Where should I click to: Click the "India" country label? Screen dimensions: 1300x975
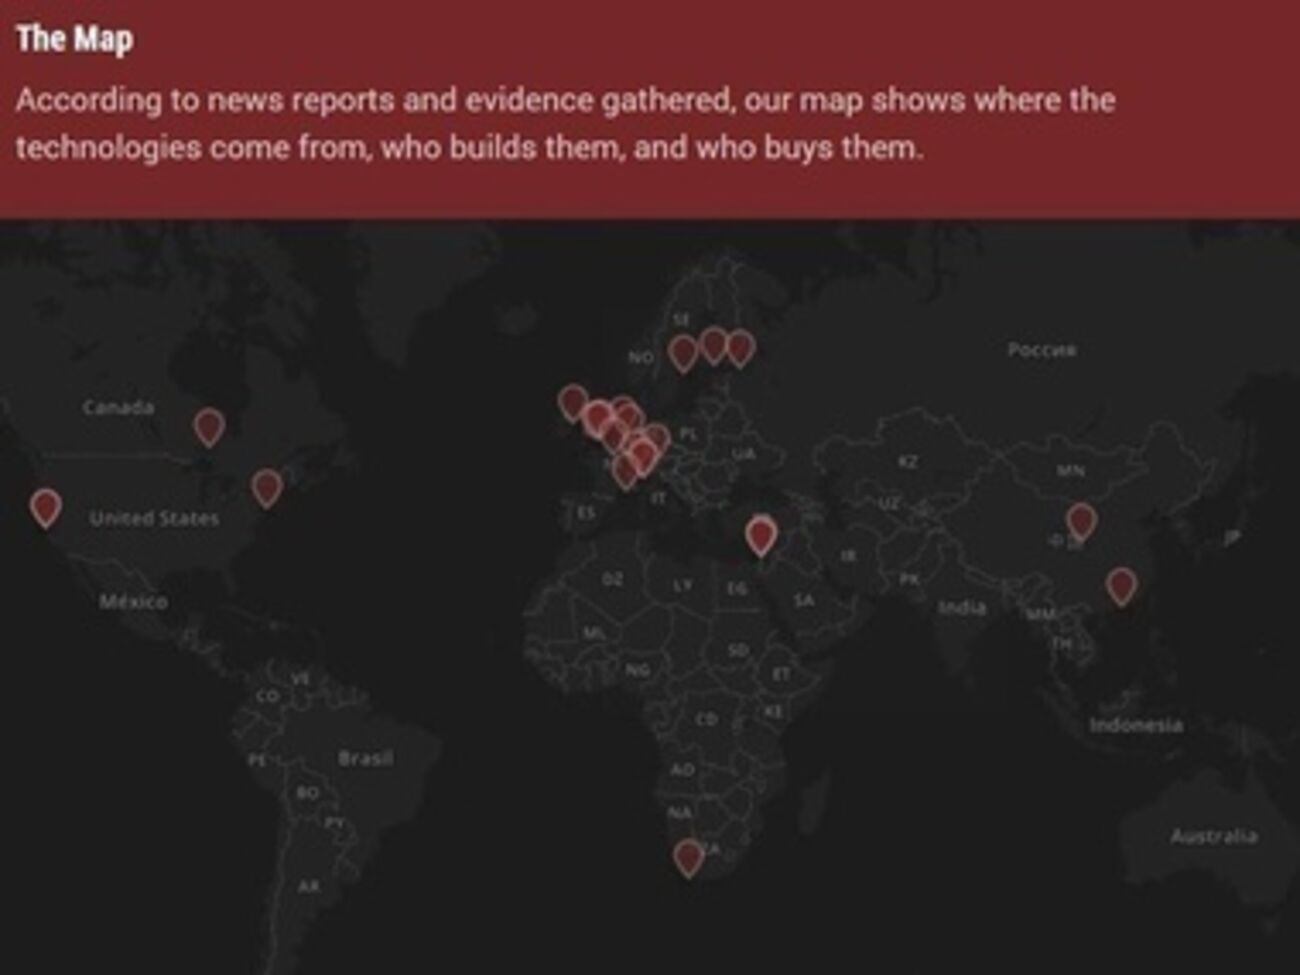coord(961,607)
